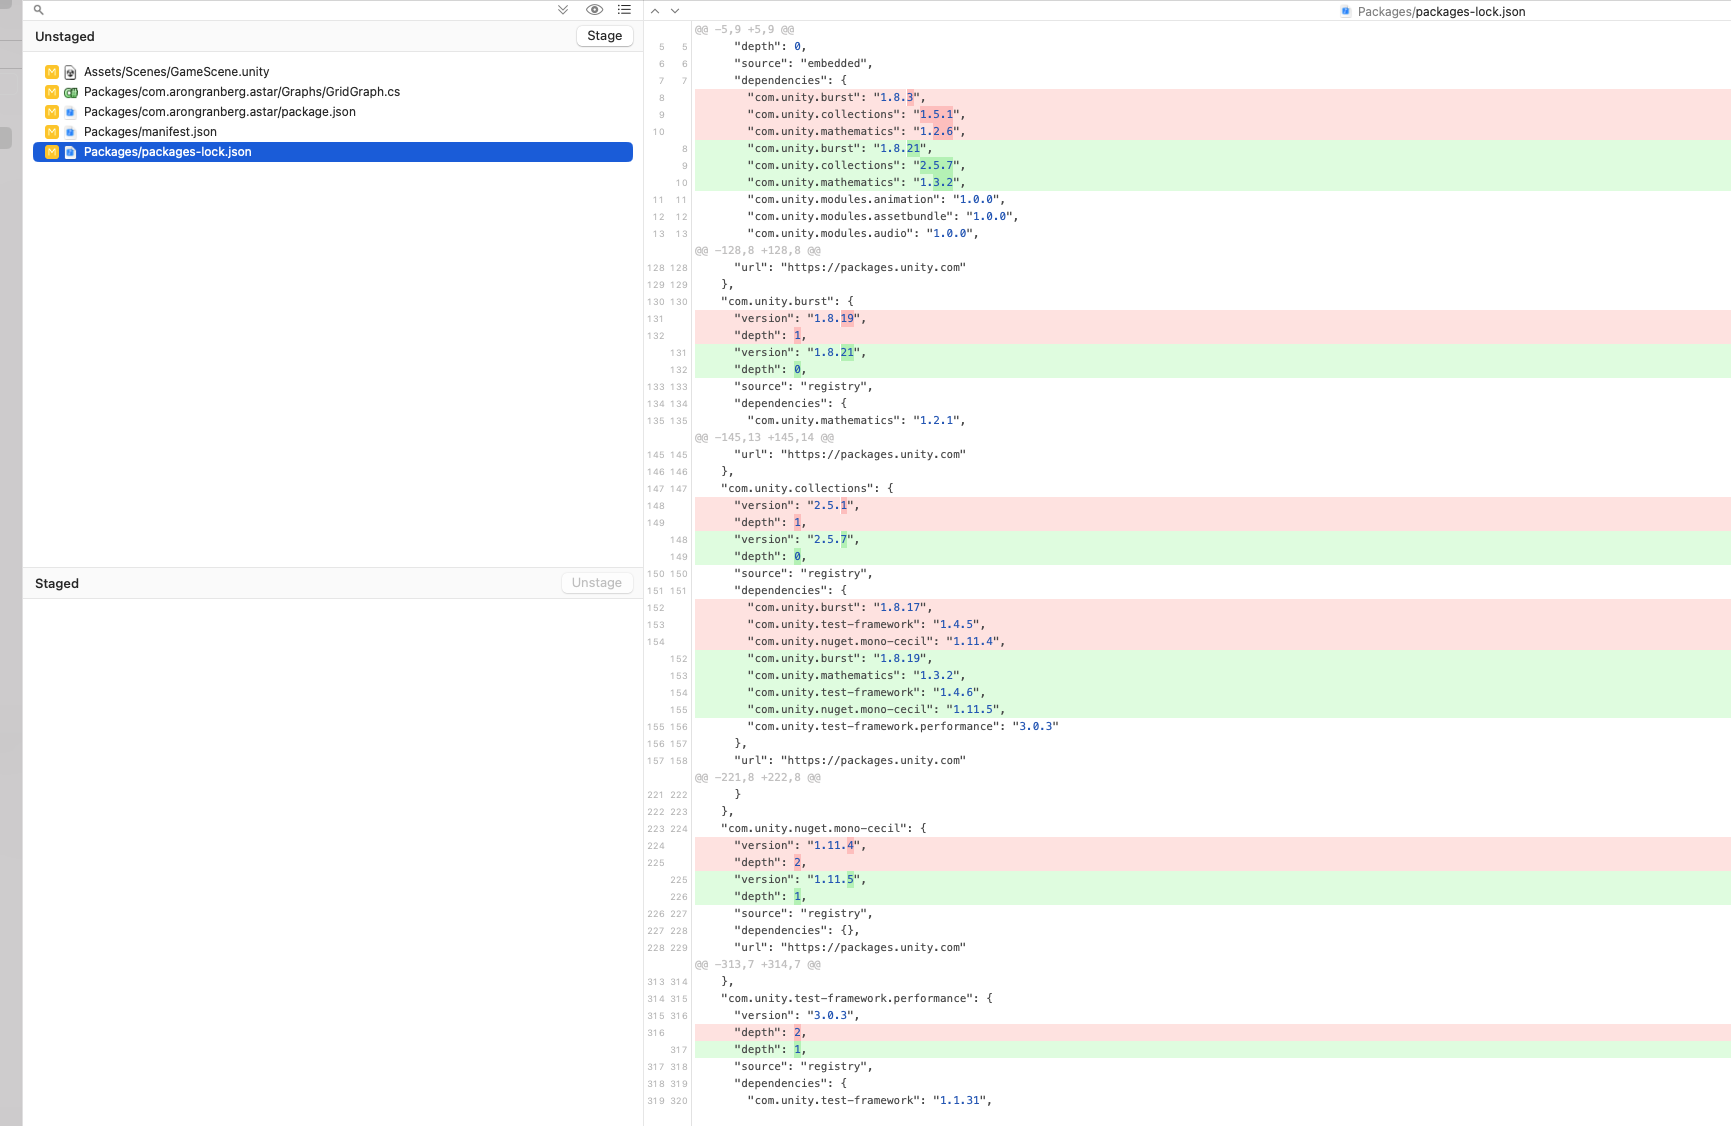Click added line collections "2.5.7" dependency
The image size is (1731, 1126).
click(x=1212, y=166)
